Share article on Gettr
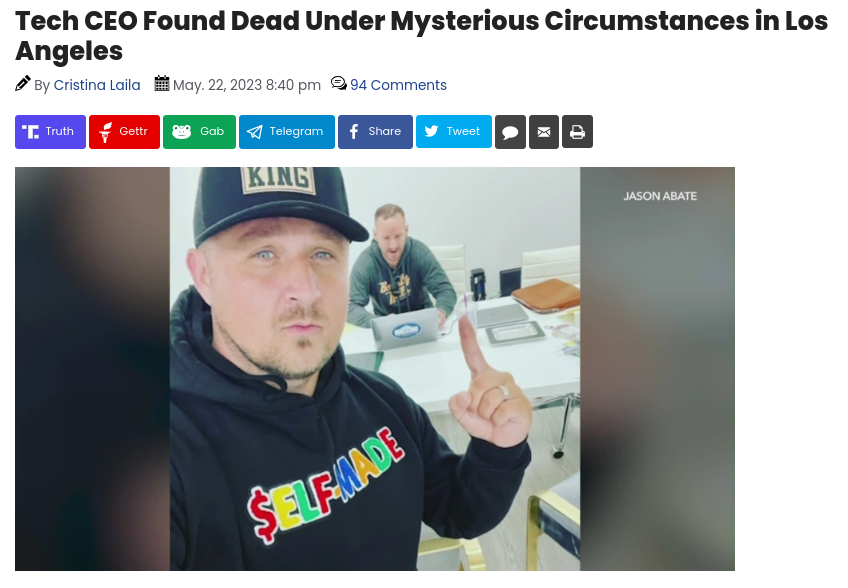Viewport: 848px width, 588px height. click(124, 131)
